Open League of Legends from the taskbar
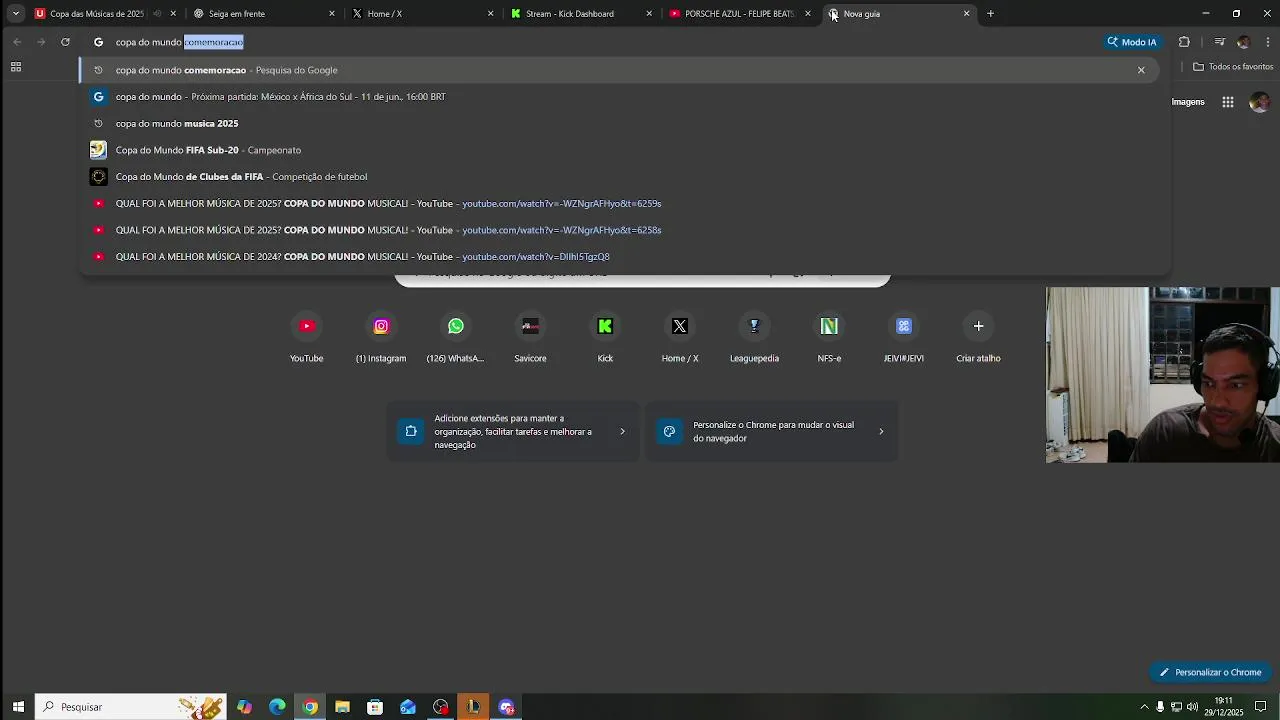1280x720 pixels. 473,707
